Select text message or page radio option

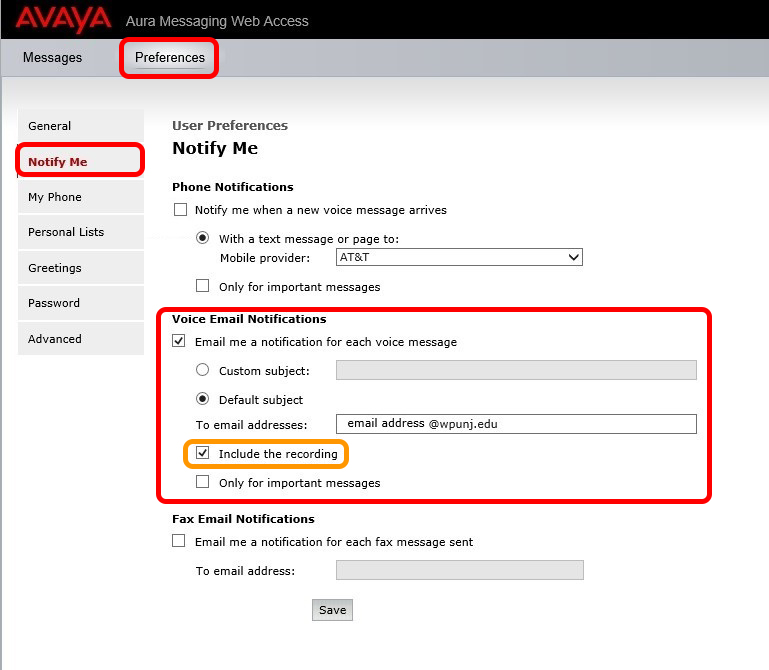click(203, 239)
